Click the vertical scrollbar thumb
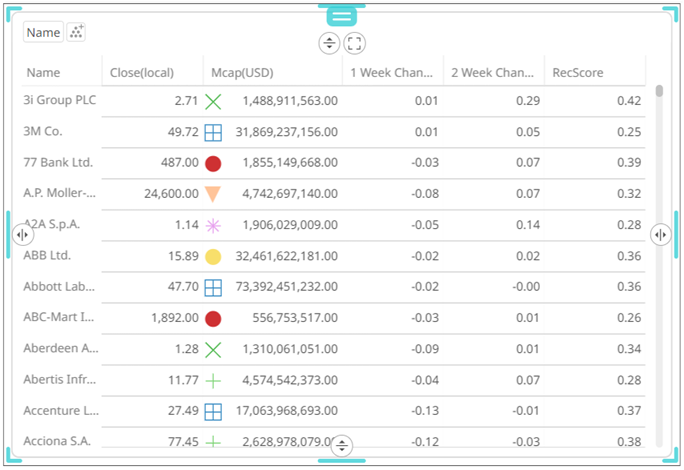The image size is (684, 470). 659,91
